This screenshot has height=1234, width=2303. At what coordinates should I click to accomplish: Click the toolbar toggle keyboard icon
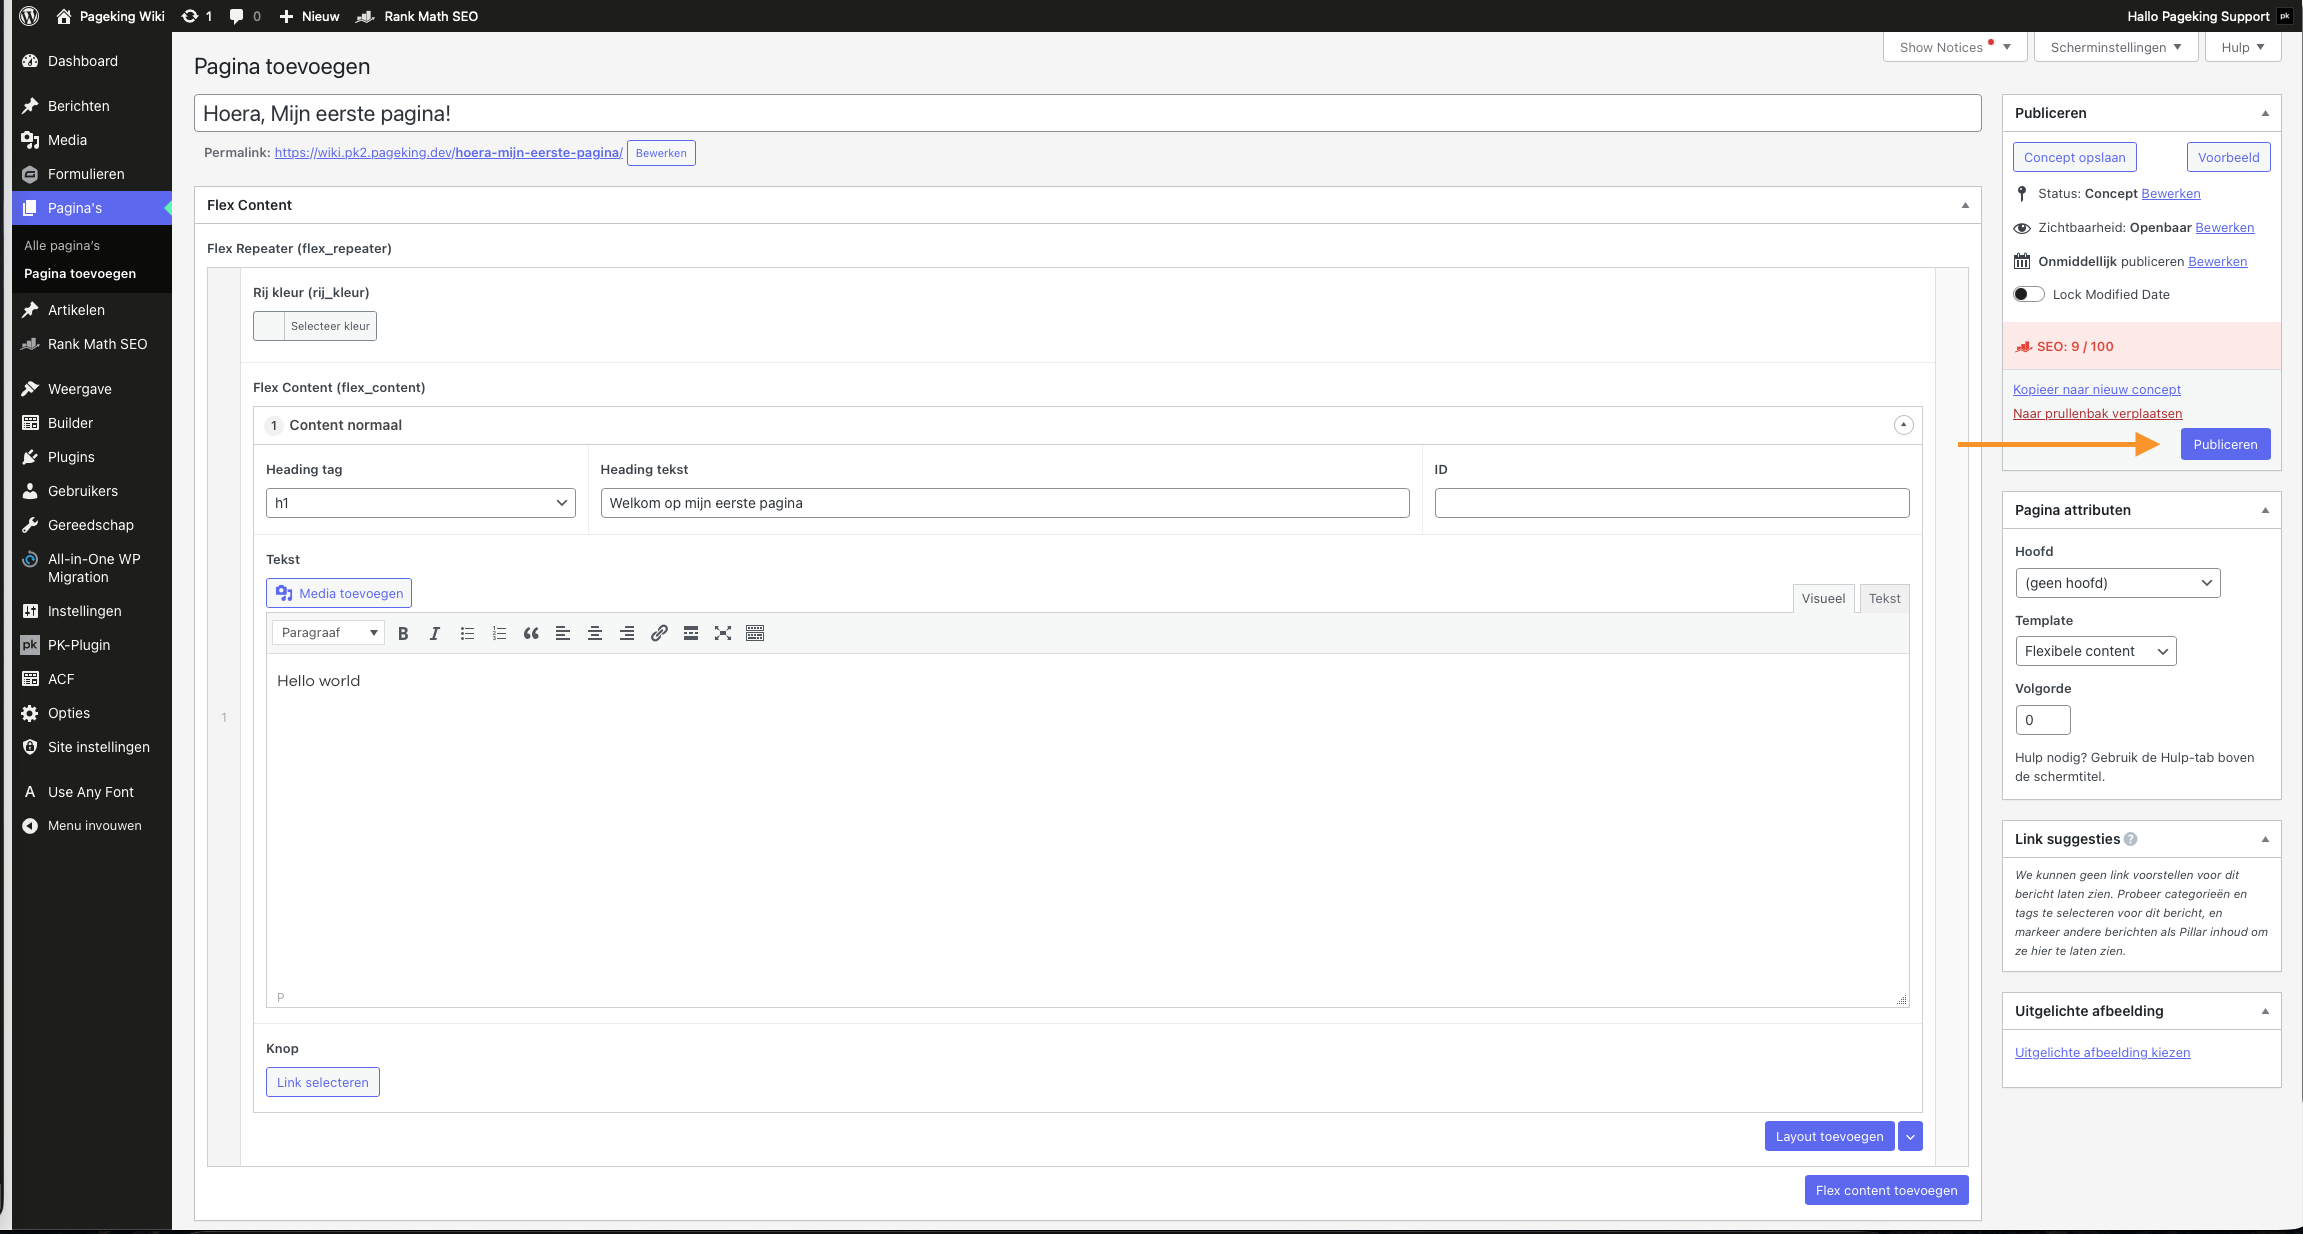click(x=755, y=633)
